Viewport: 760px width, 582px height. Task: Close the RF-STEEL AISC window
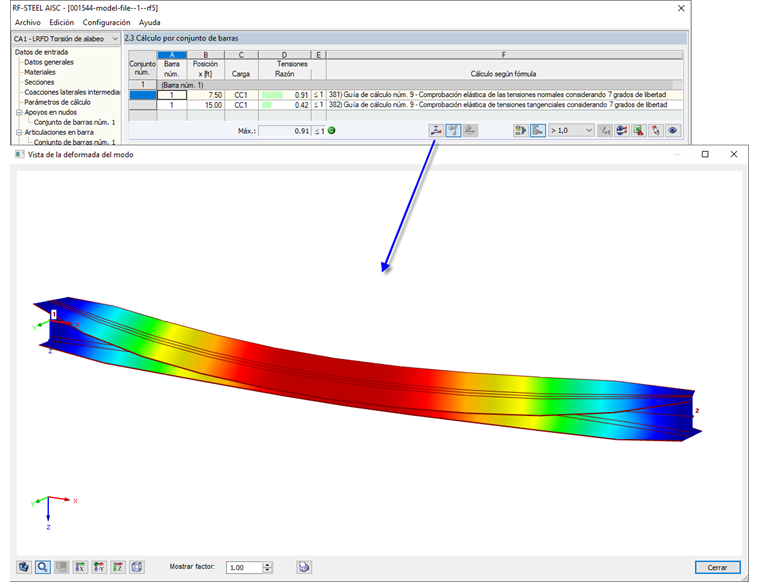tap(681, 8)
